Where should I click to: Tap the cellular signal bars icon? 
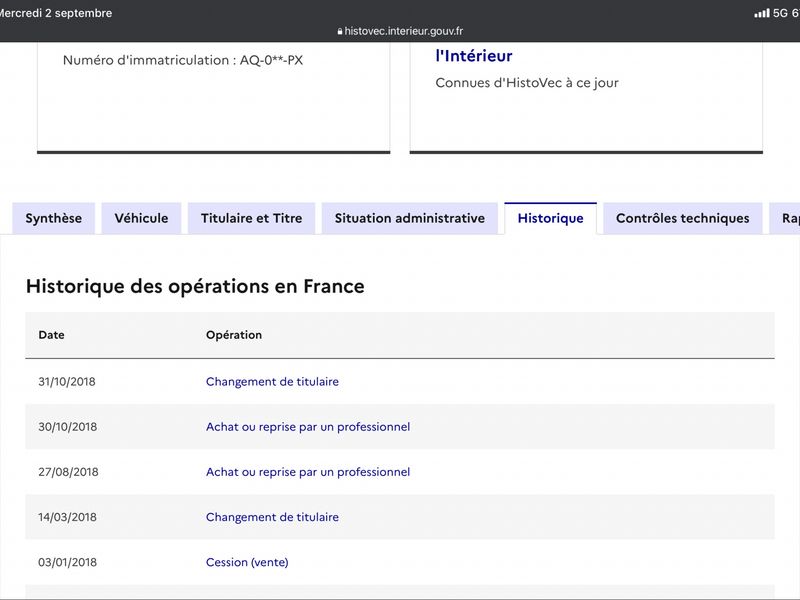762,13
